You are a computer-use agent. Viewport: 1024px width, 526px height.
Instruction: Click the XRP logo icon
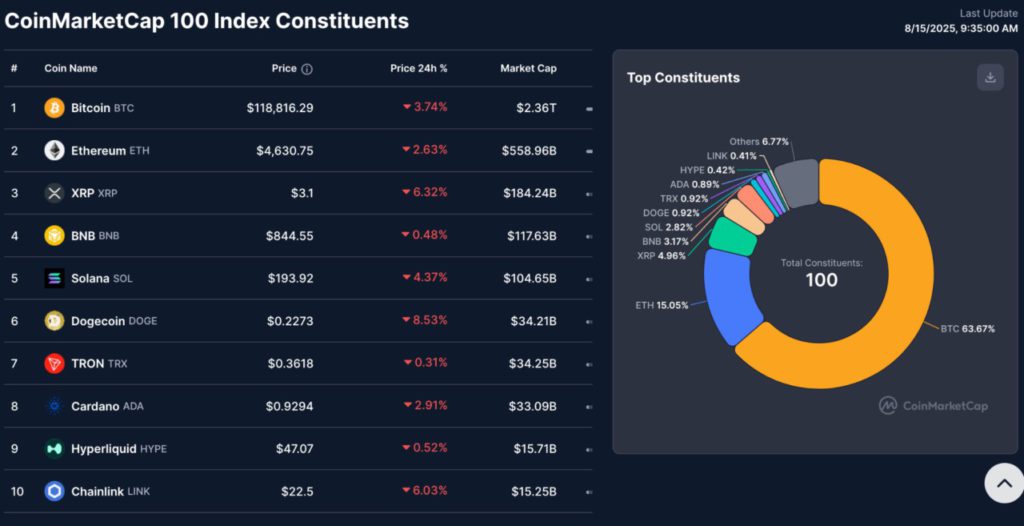point(54,193)
